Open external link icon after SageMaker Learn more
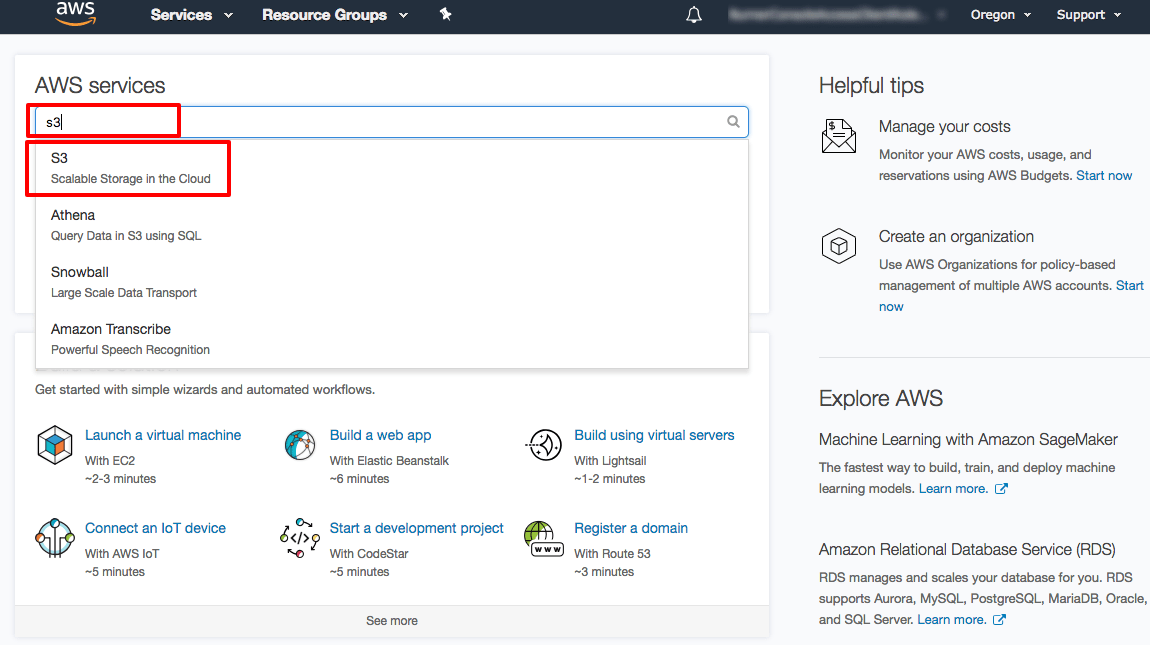This screenshot has height=645, width=1150. [x=1001, y=489]
